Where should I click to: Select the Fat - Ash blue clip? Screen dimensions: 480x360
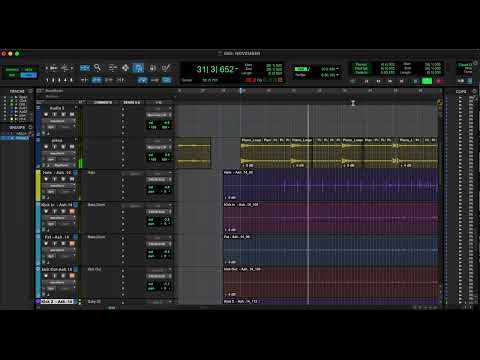[331, 250]
